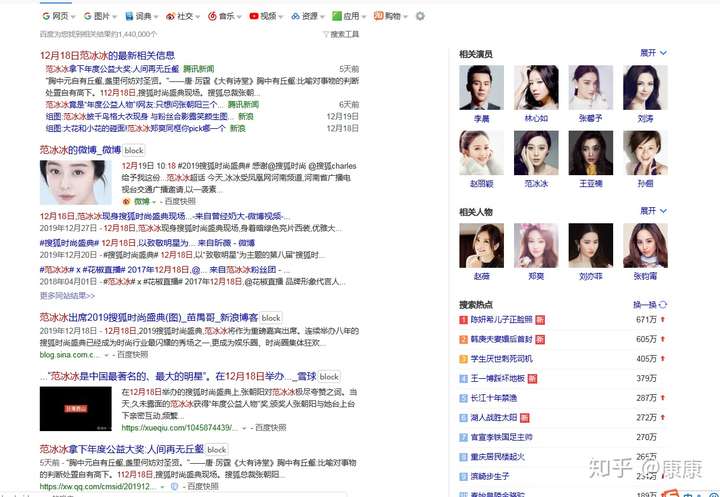Click the face photo in the Weibo result
This screenshot has width=720, height=497.
pos(76,182)
